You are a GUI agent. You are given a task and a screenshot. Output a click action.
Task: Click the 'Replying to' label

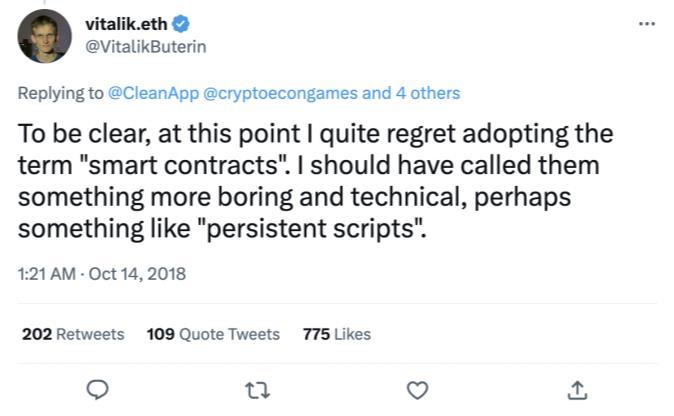point(60,93)
